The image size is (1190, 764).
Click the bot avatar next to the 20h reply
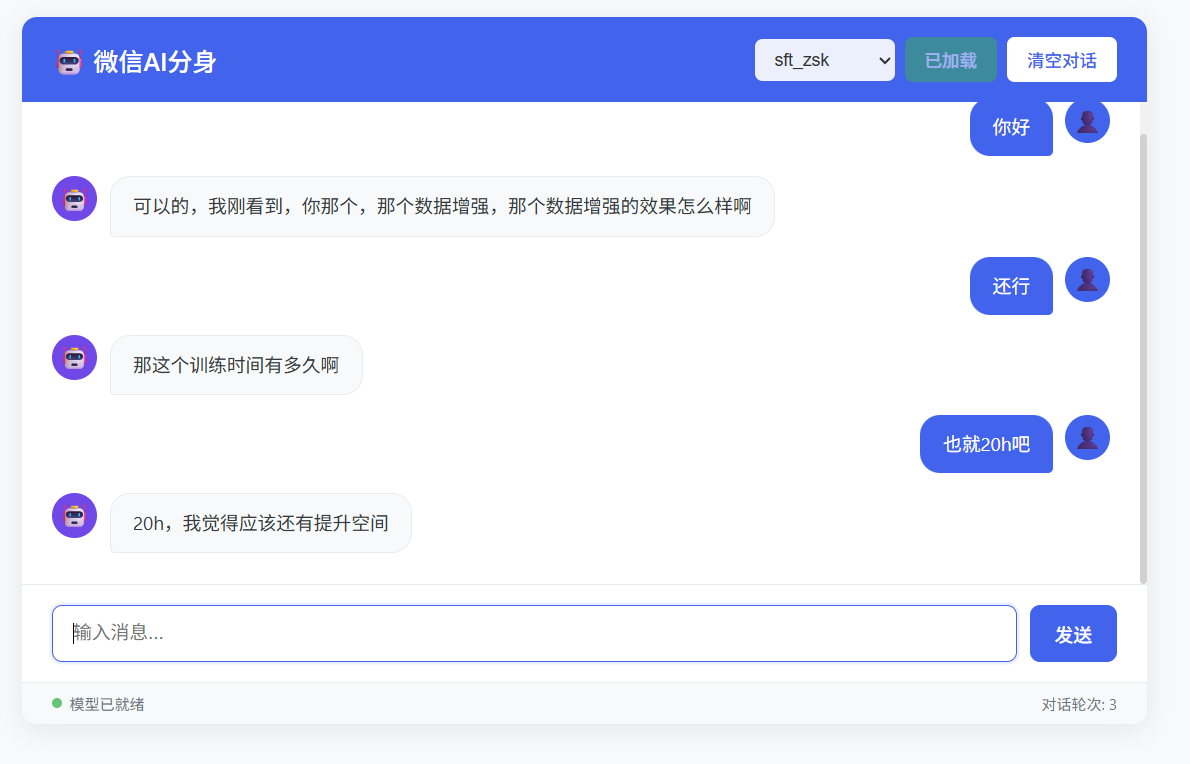74,515
